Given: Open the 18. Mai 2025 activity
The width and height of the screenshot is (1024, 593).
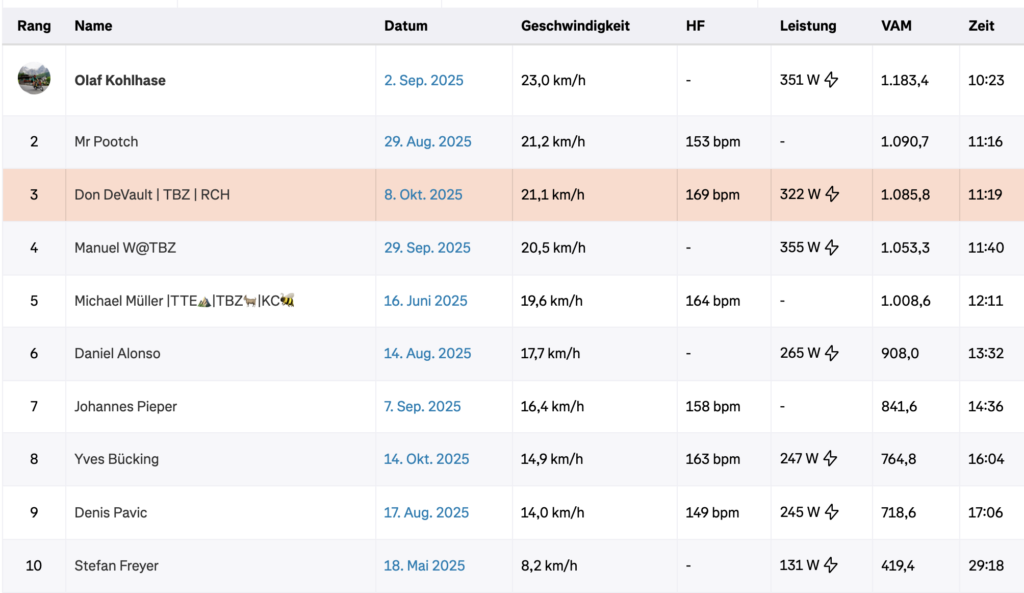Looking at the screenshot, I should coord(425,565).
